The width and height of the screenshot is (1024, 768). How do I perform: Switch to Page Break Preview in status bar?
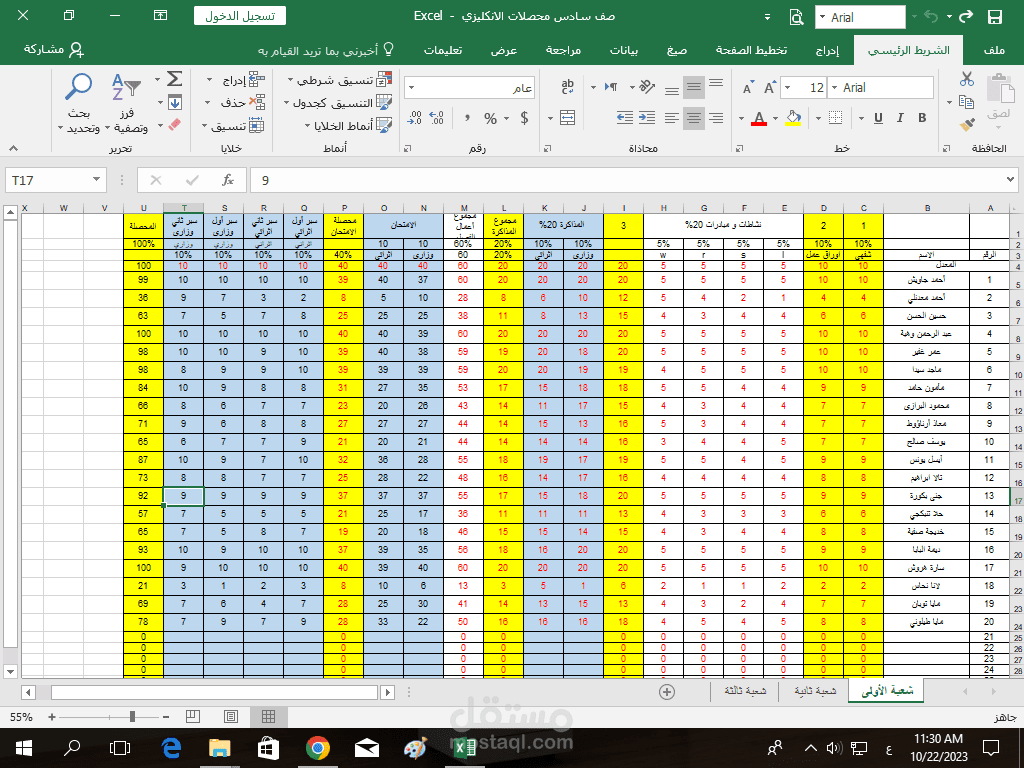pos(193,716)
